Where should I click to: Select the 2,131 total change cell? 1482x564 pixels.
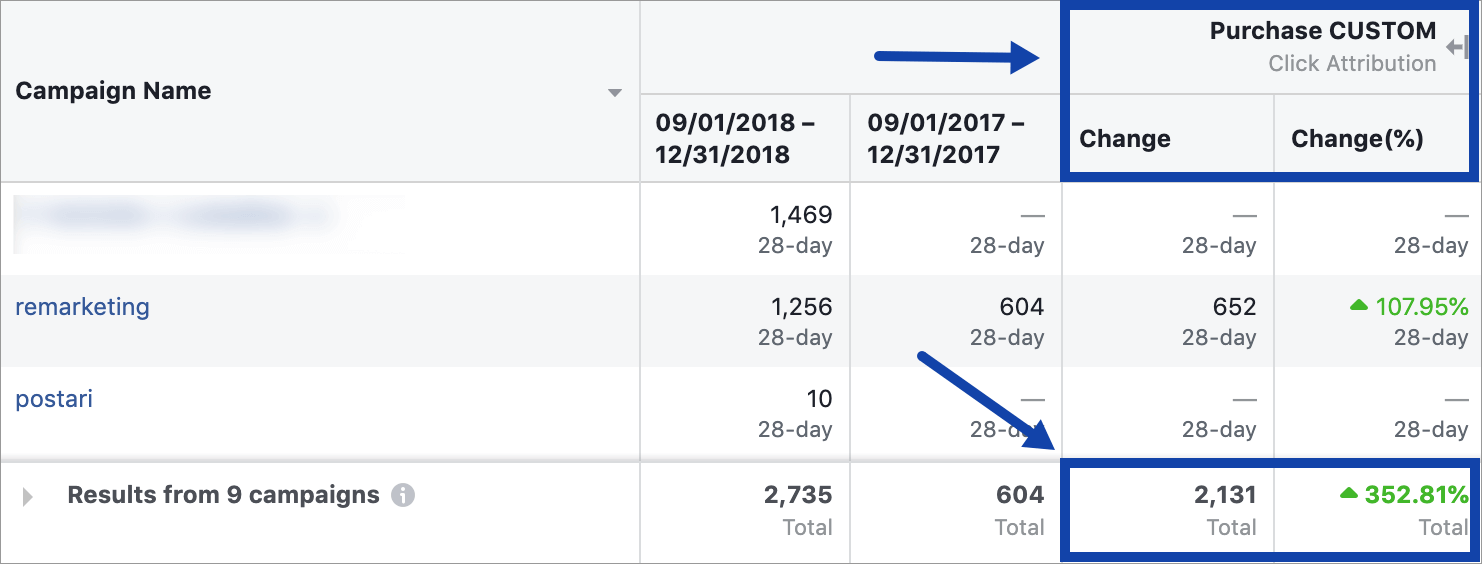click(1224, 494)
